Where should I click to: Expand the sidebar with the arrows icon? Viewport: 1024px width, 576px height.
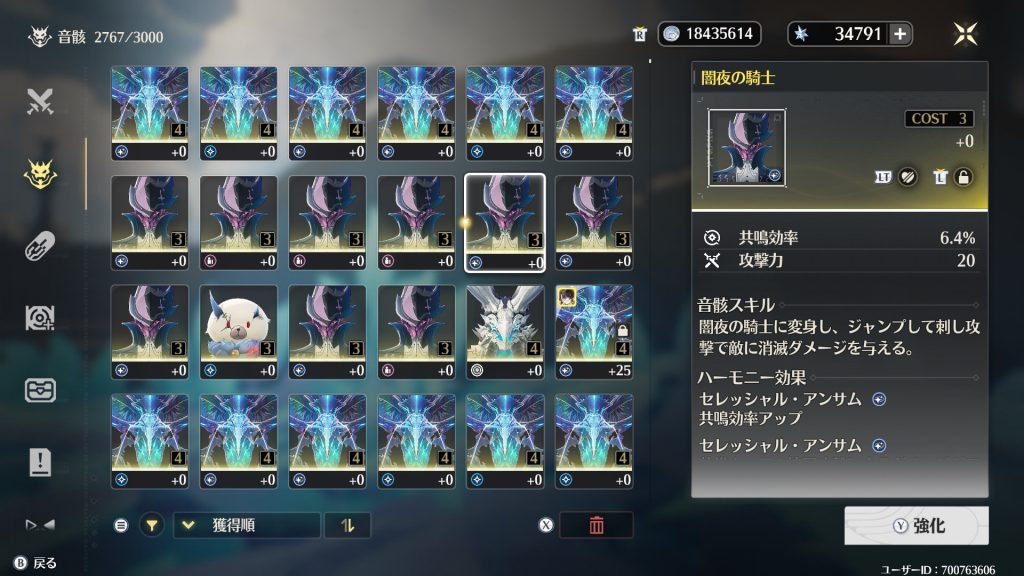[x=40, y=524]
